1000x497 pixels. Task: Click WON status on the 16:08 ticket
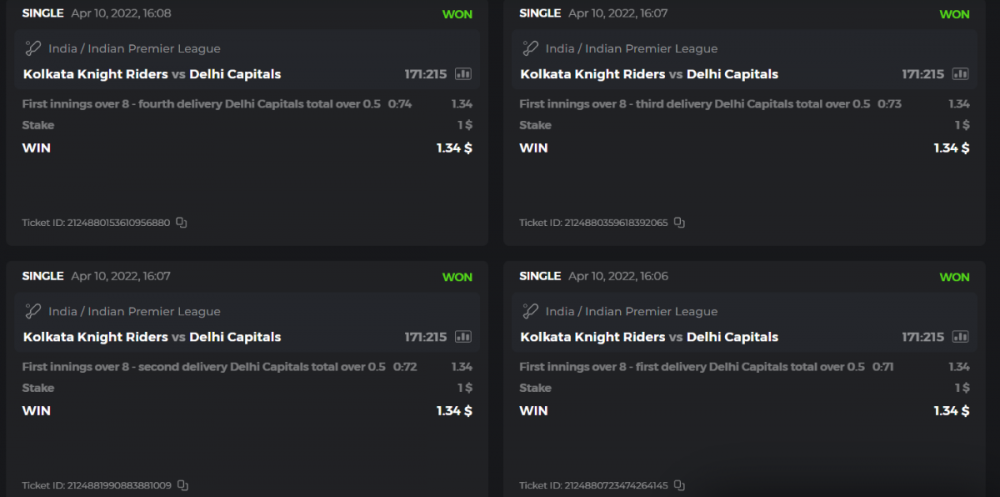click(x=457, y=14)
